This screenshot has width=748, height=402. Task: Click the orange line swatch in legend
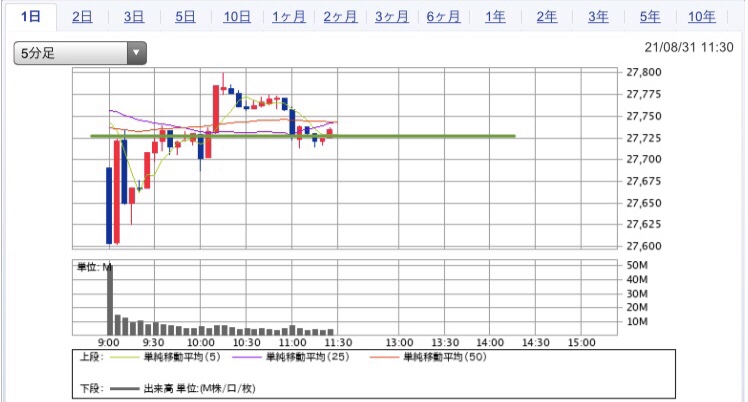click(x=384, y=357)
